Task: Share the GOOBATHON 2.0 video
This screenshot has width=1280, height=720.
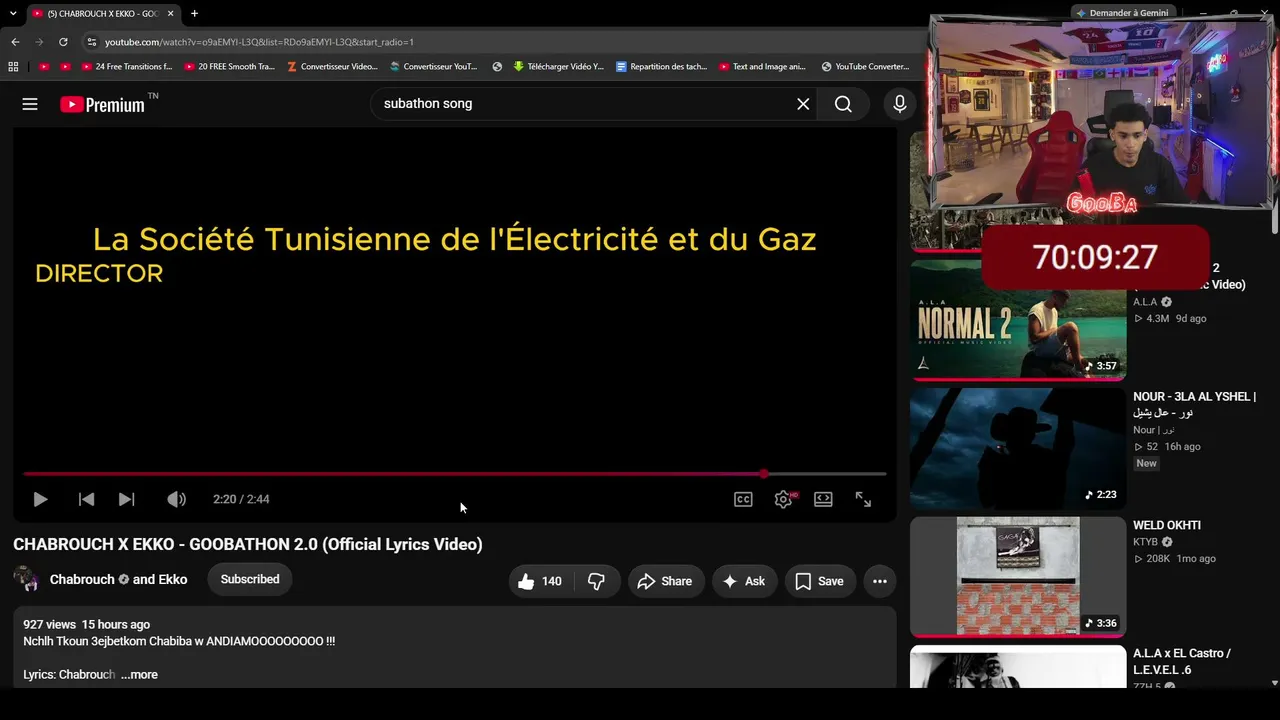Action: tap(665, 581)
